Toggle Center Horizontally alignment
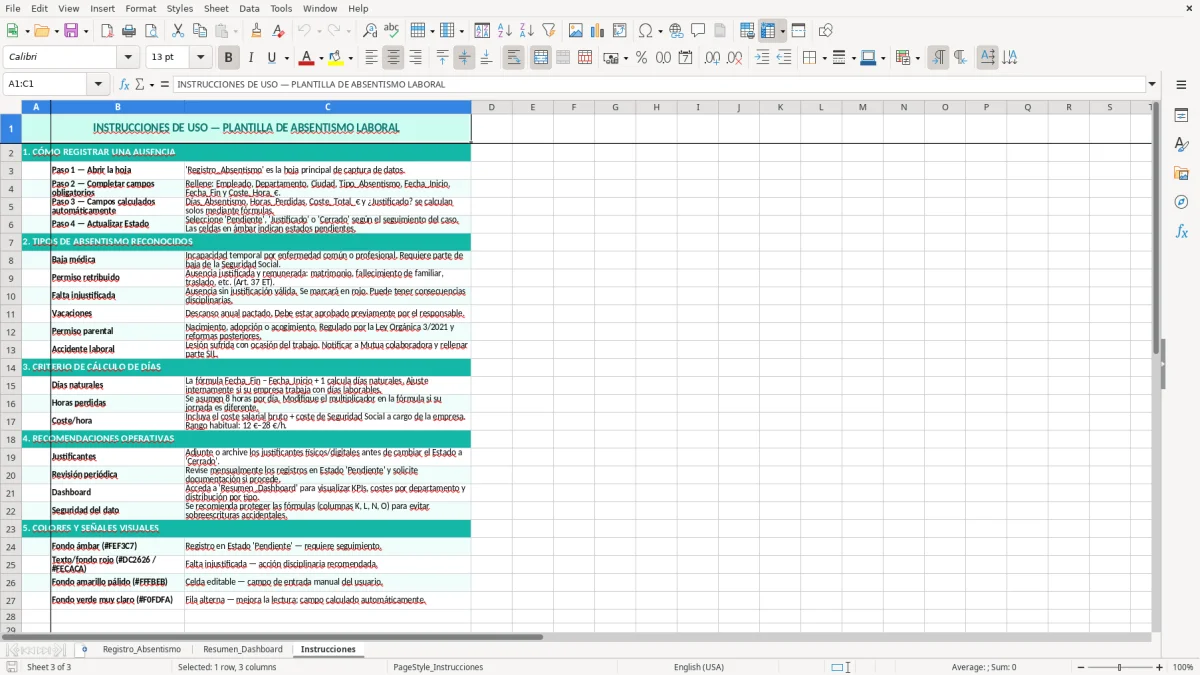 (x=393, y=58)
